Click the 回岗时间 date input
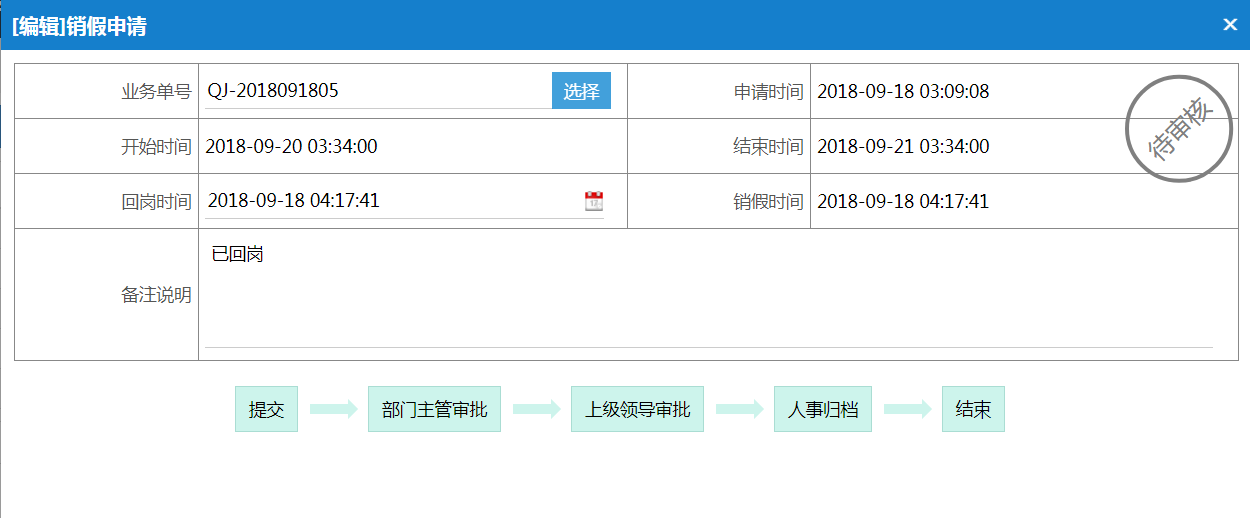 404,201
